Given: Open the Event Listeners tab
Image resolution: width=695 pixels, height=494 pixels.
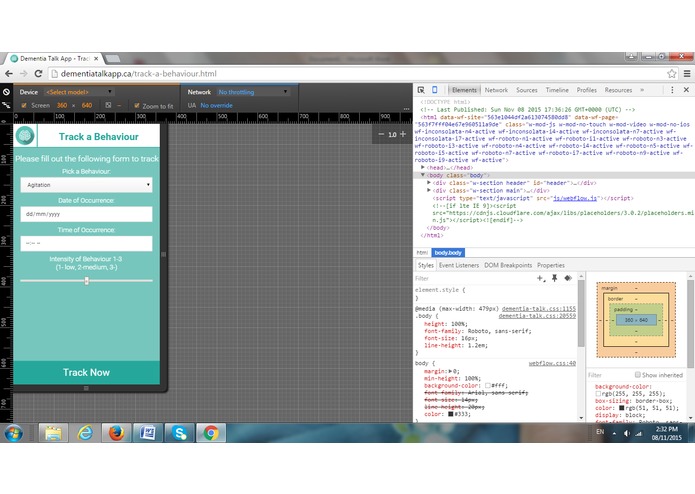Looking at the screenshot, I should coord(459,265).
